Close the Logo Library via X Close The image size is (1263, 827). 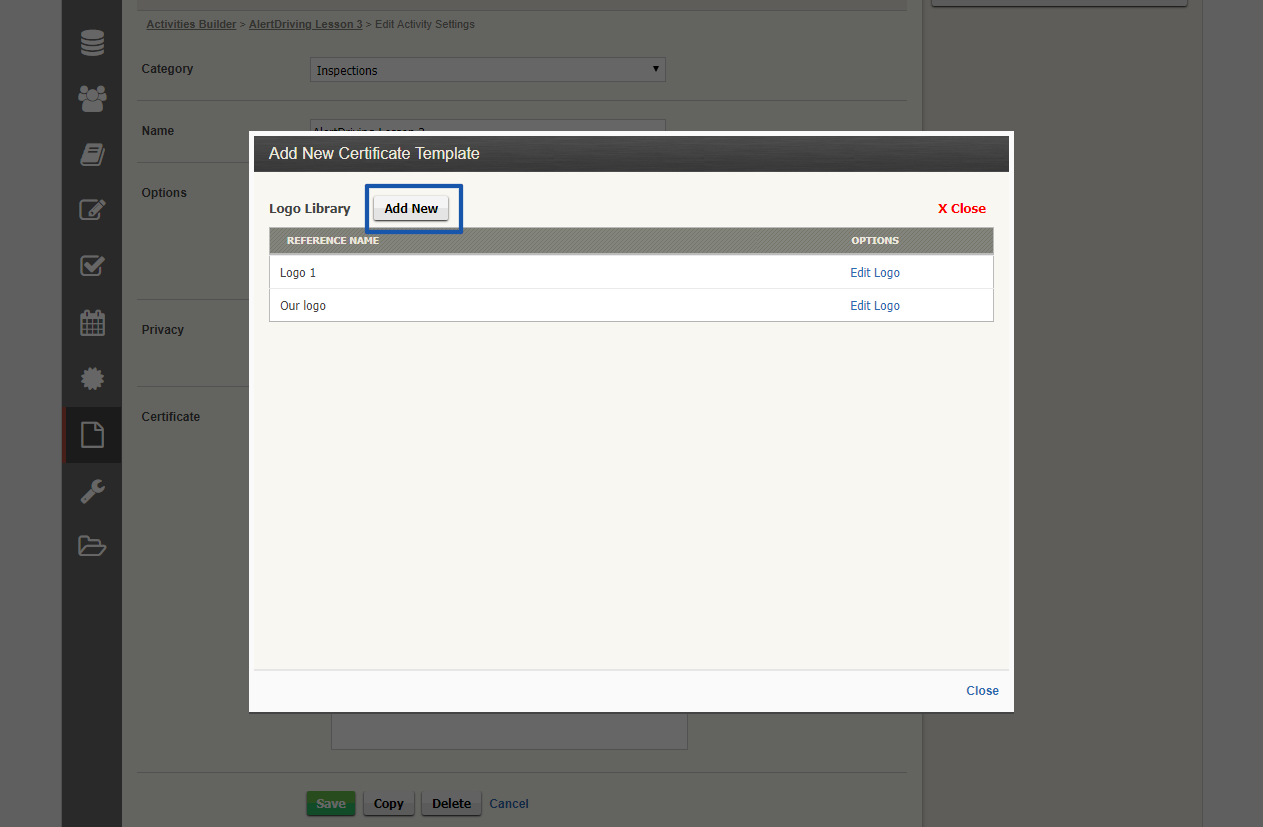point(961,208)
